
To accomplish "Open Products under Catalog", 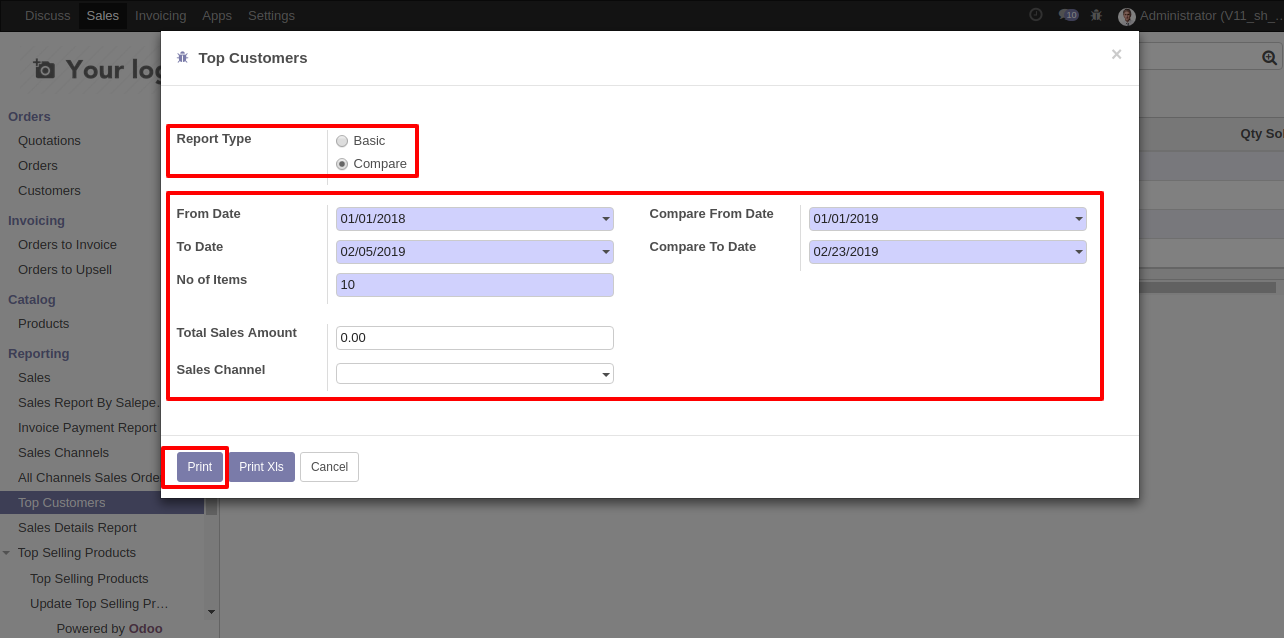I will click(43, 324).
